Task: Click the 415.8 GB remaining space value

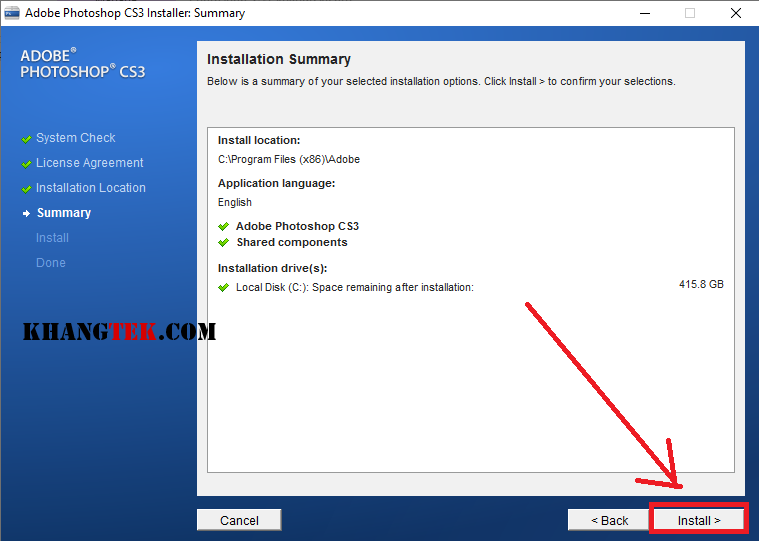Action: 701,285
